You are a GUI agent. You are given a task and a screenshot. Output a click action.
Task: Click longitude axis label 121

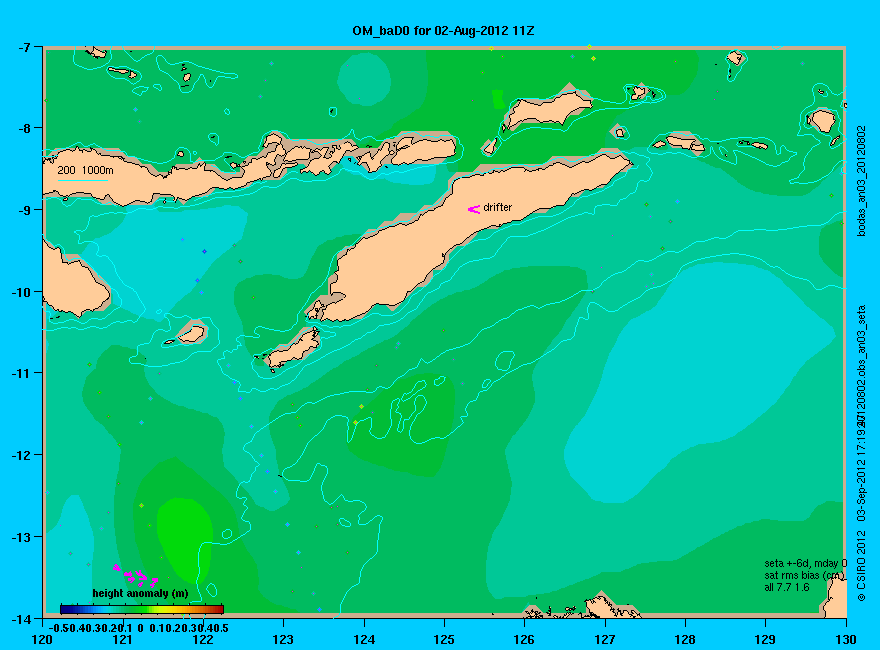[x=122, y=639]
